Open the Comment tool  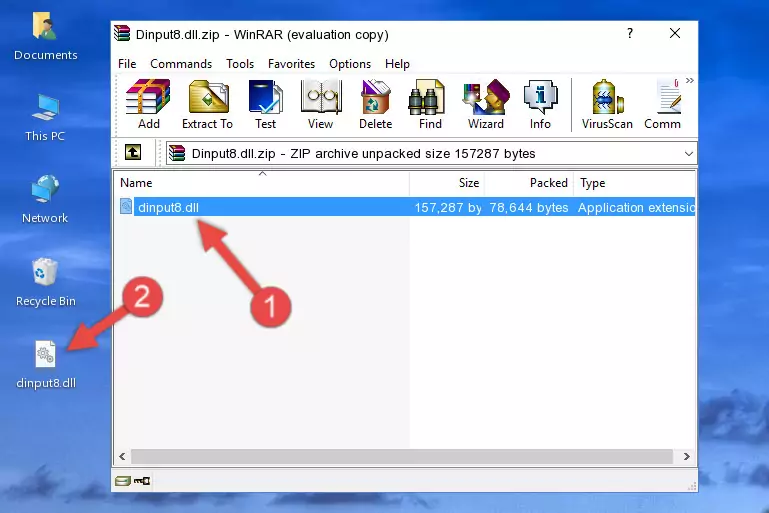(663, 104)
